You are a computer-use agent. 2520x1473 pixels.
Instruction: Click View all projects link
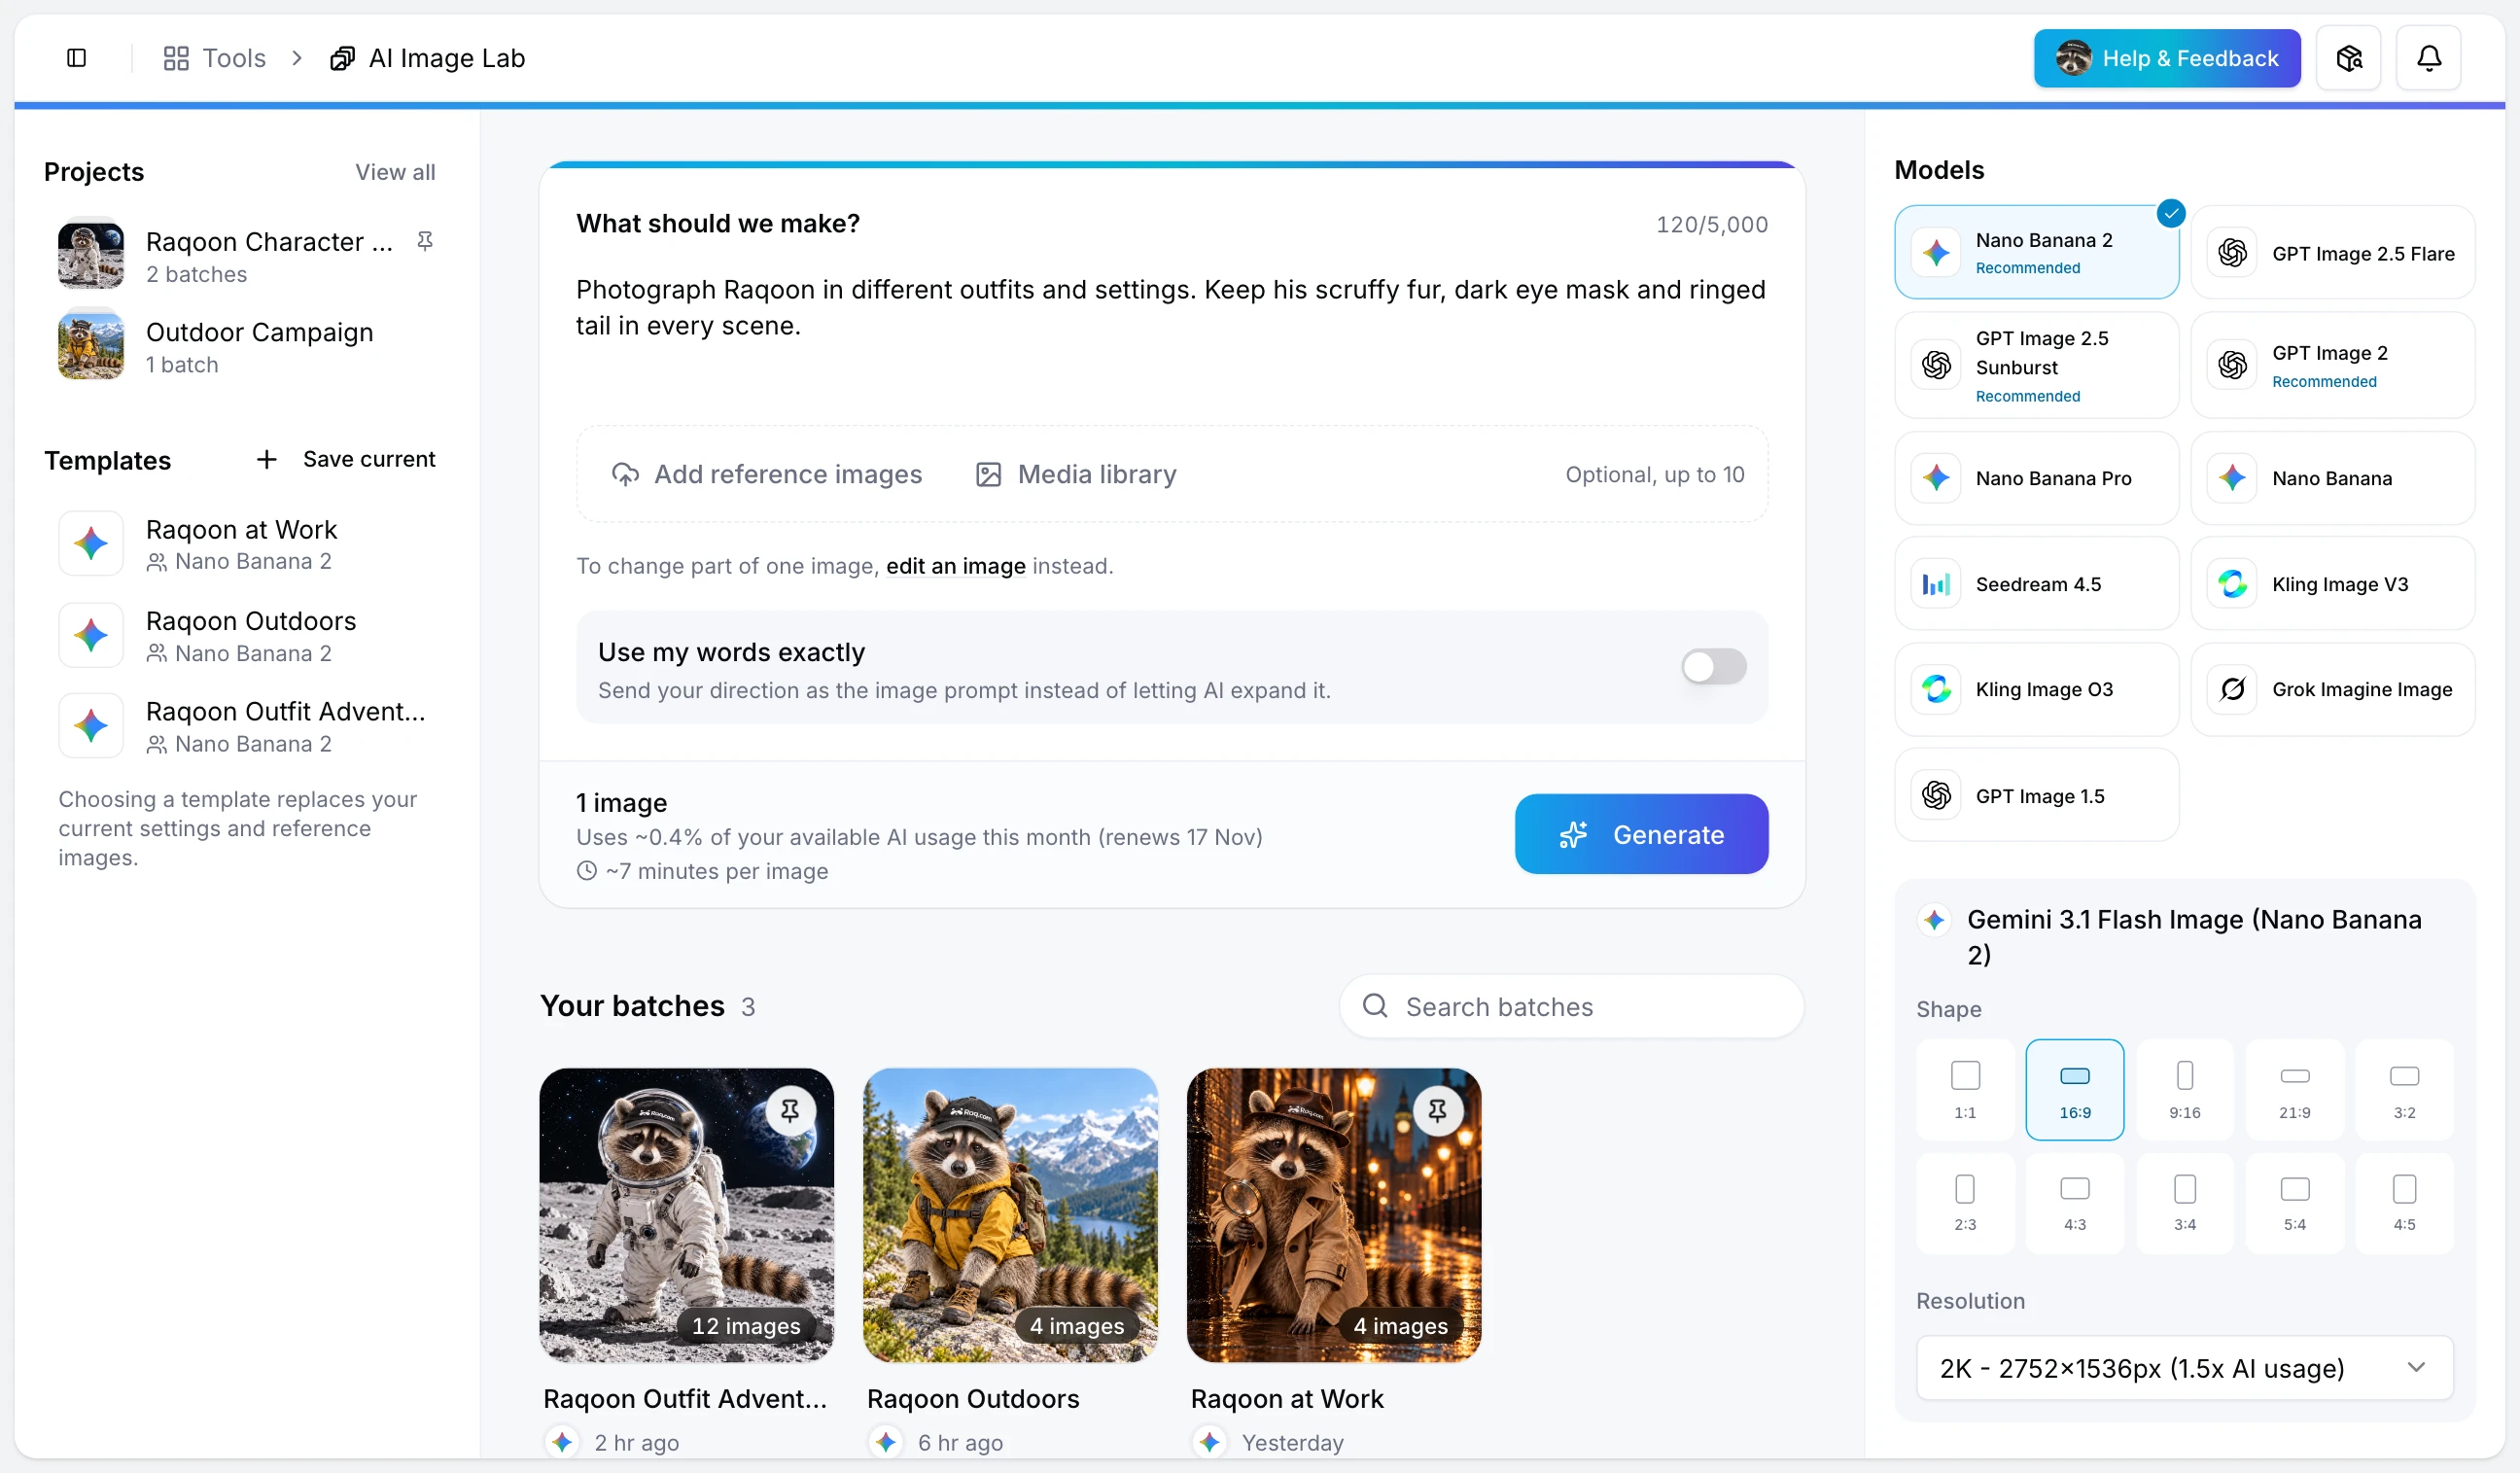point(395,172)
